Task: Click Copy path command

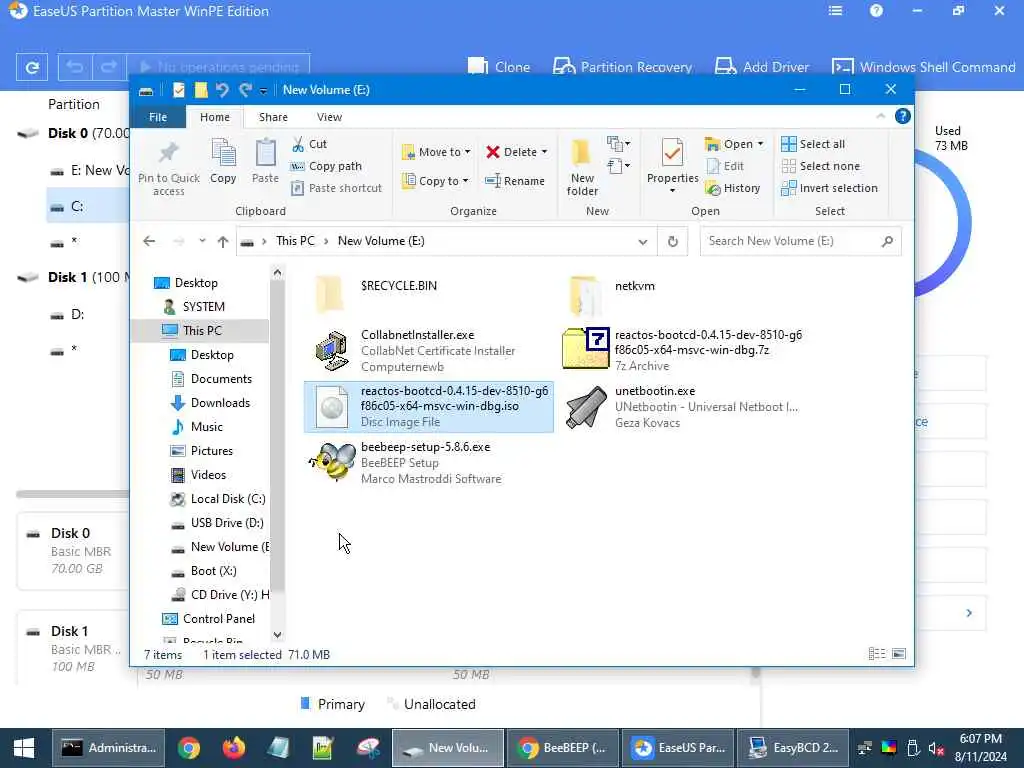Action: (327, 167)
